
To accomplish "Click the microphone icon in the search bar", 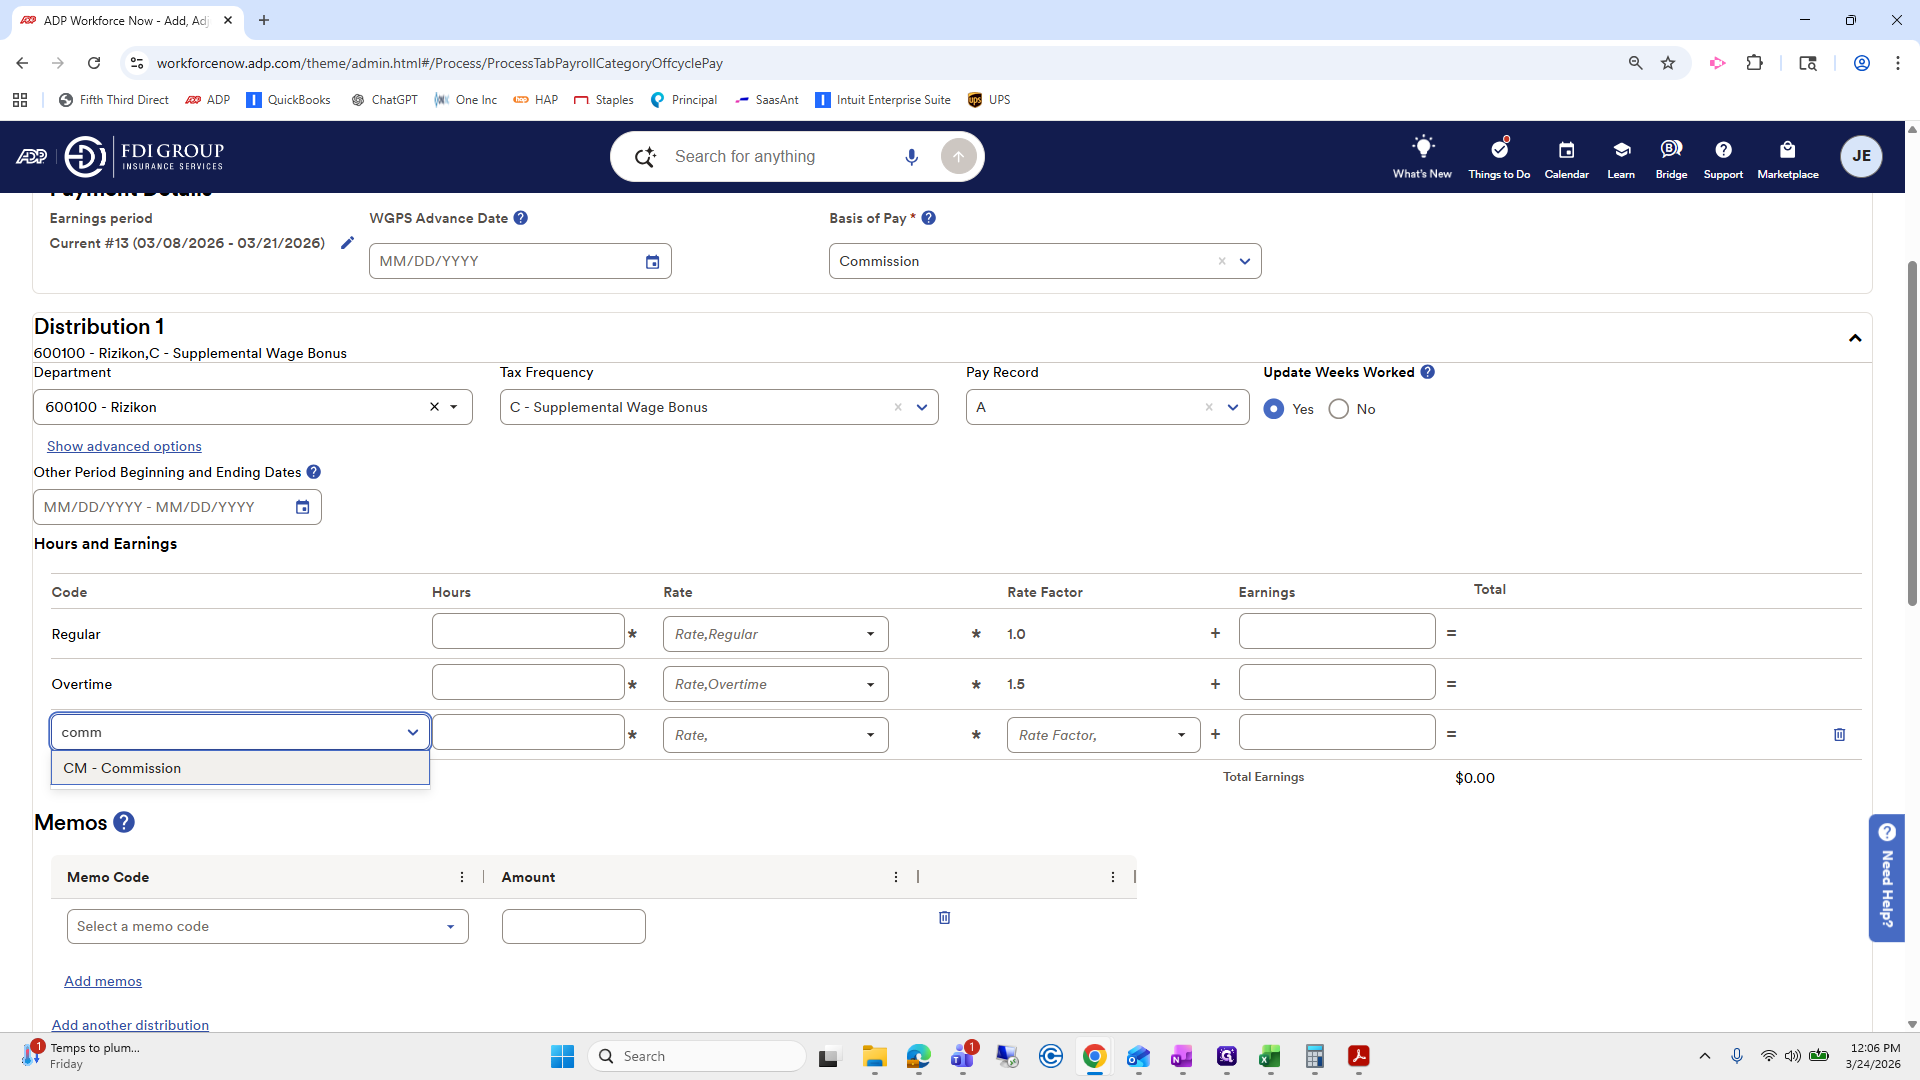I will [x=911, y=157].
